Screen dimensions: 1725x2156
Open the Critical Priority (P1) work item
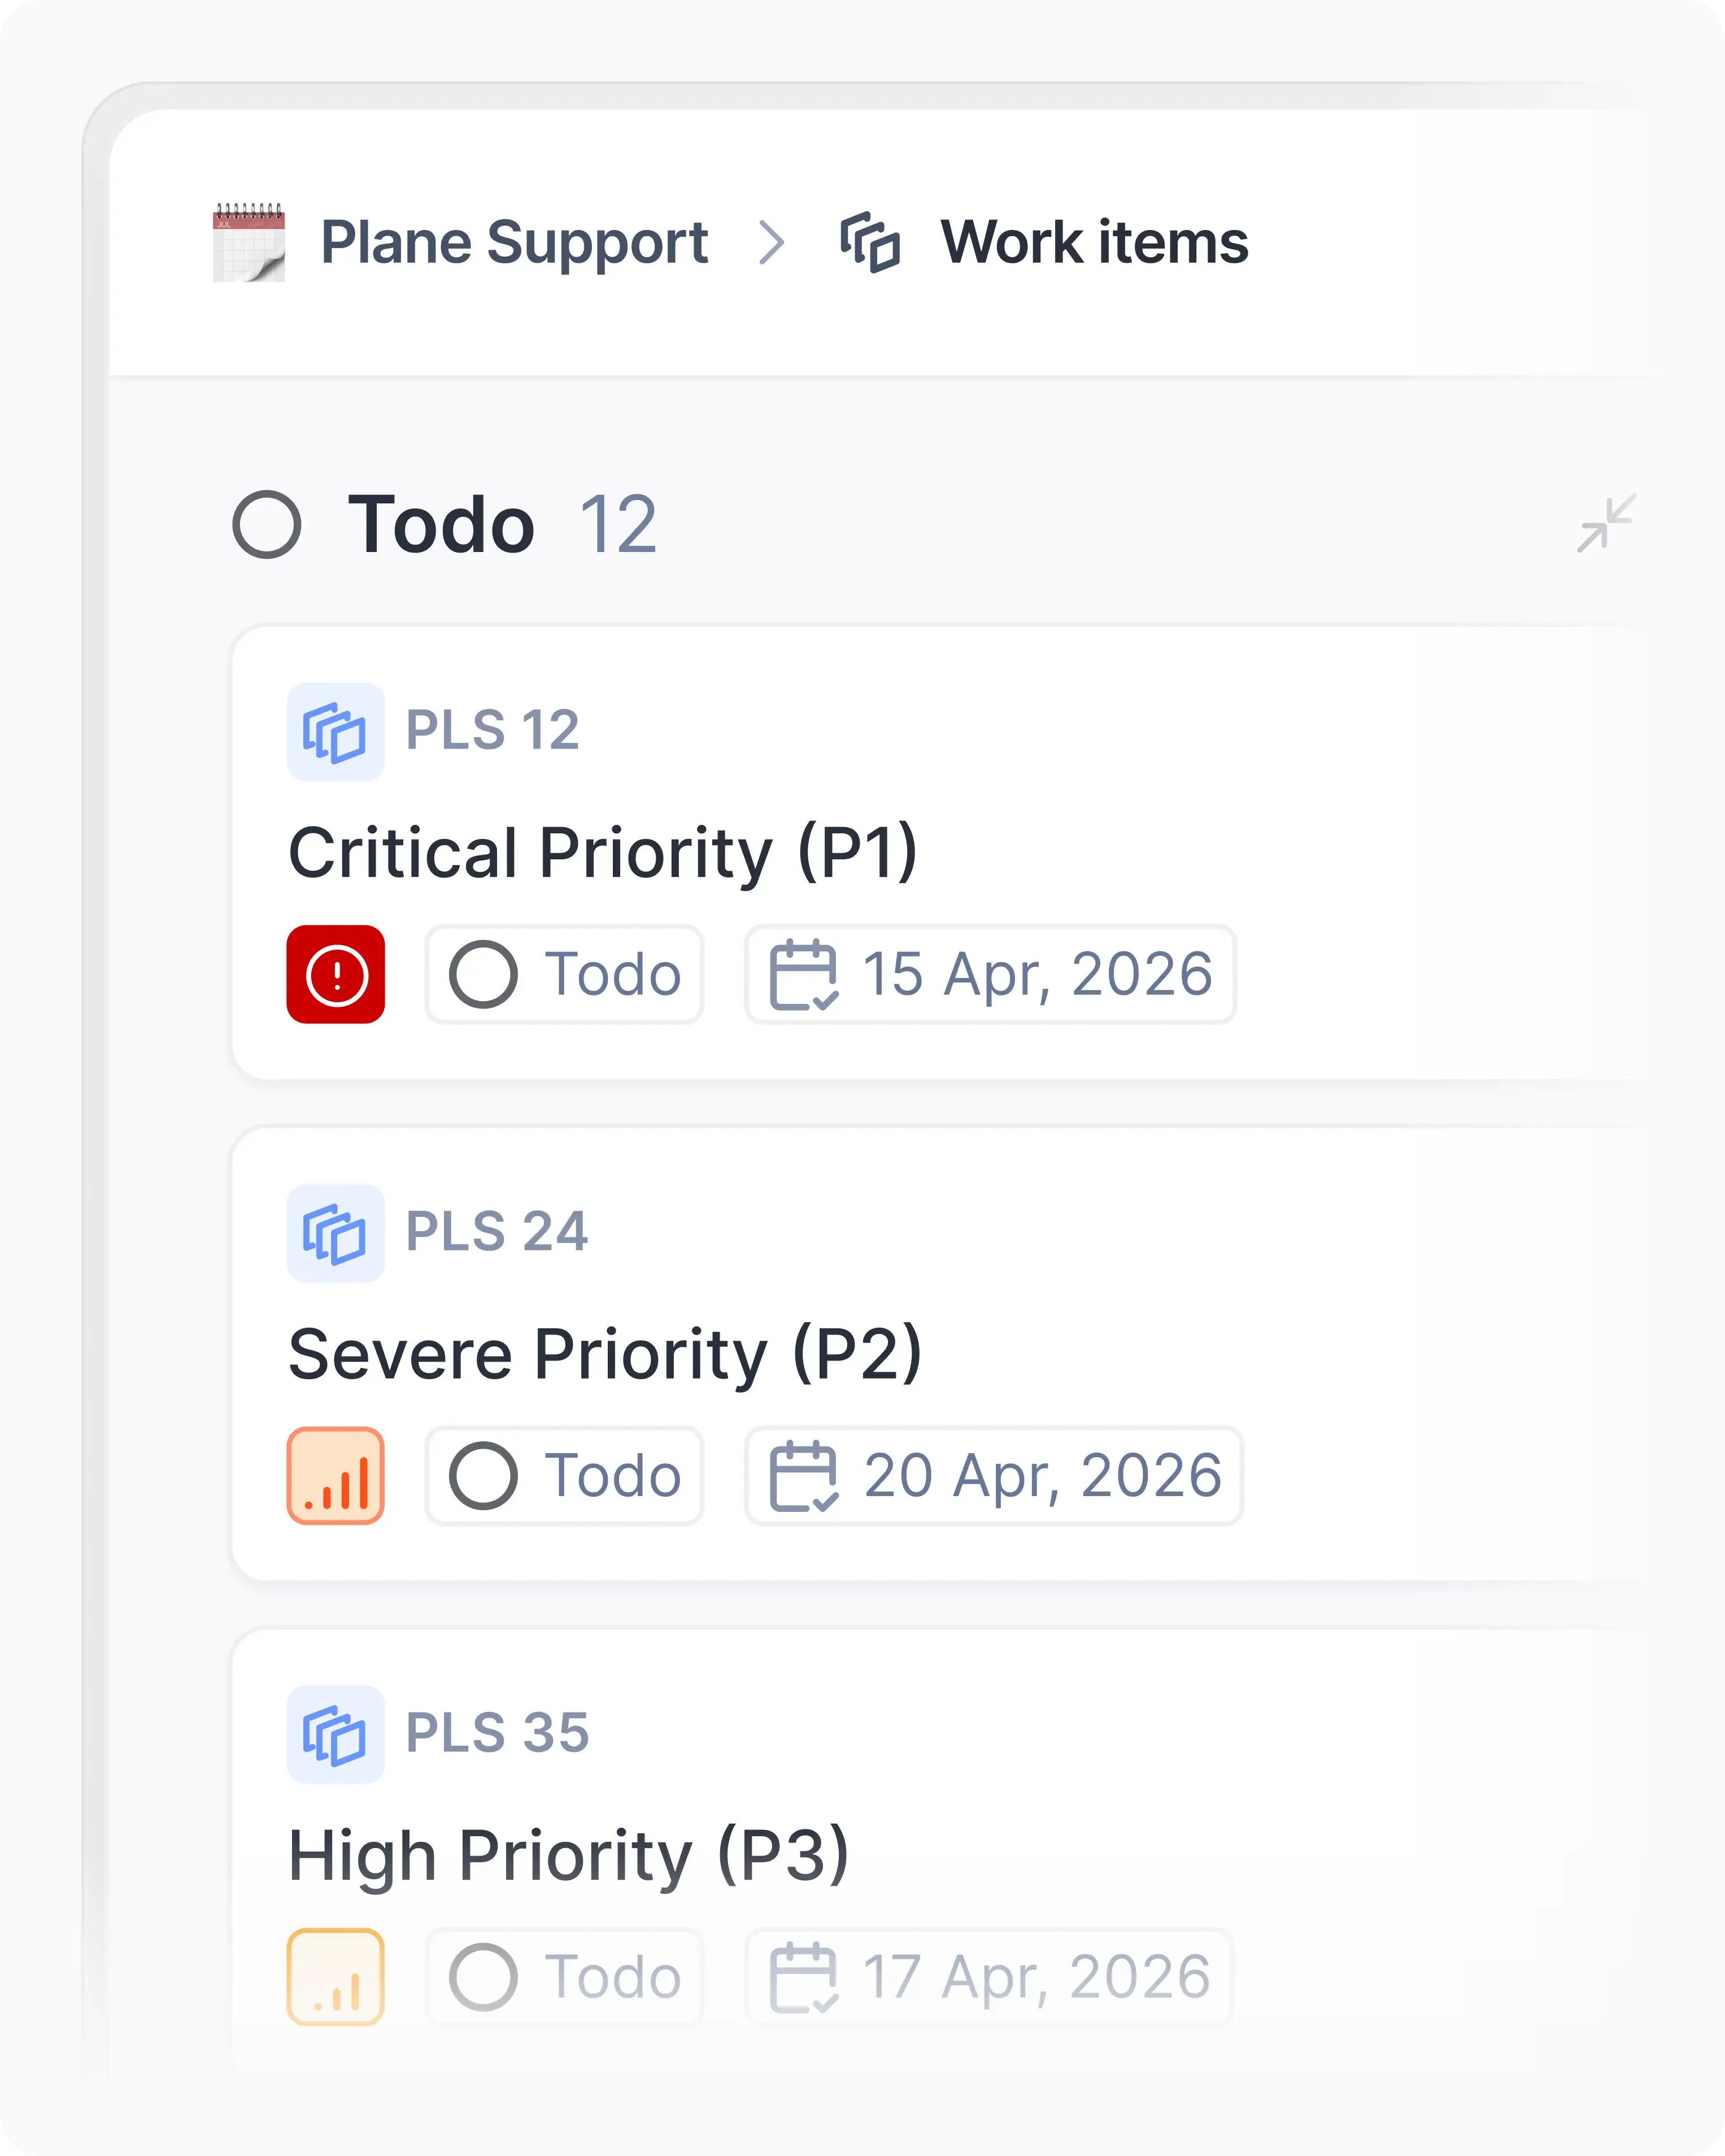pyautogui.click(x=603, y=853)
